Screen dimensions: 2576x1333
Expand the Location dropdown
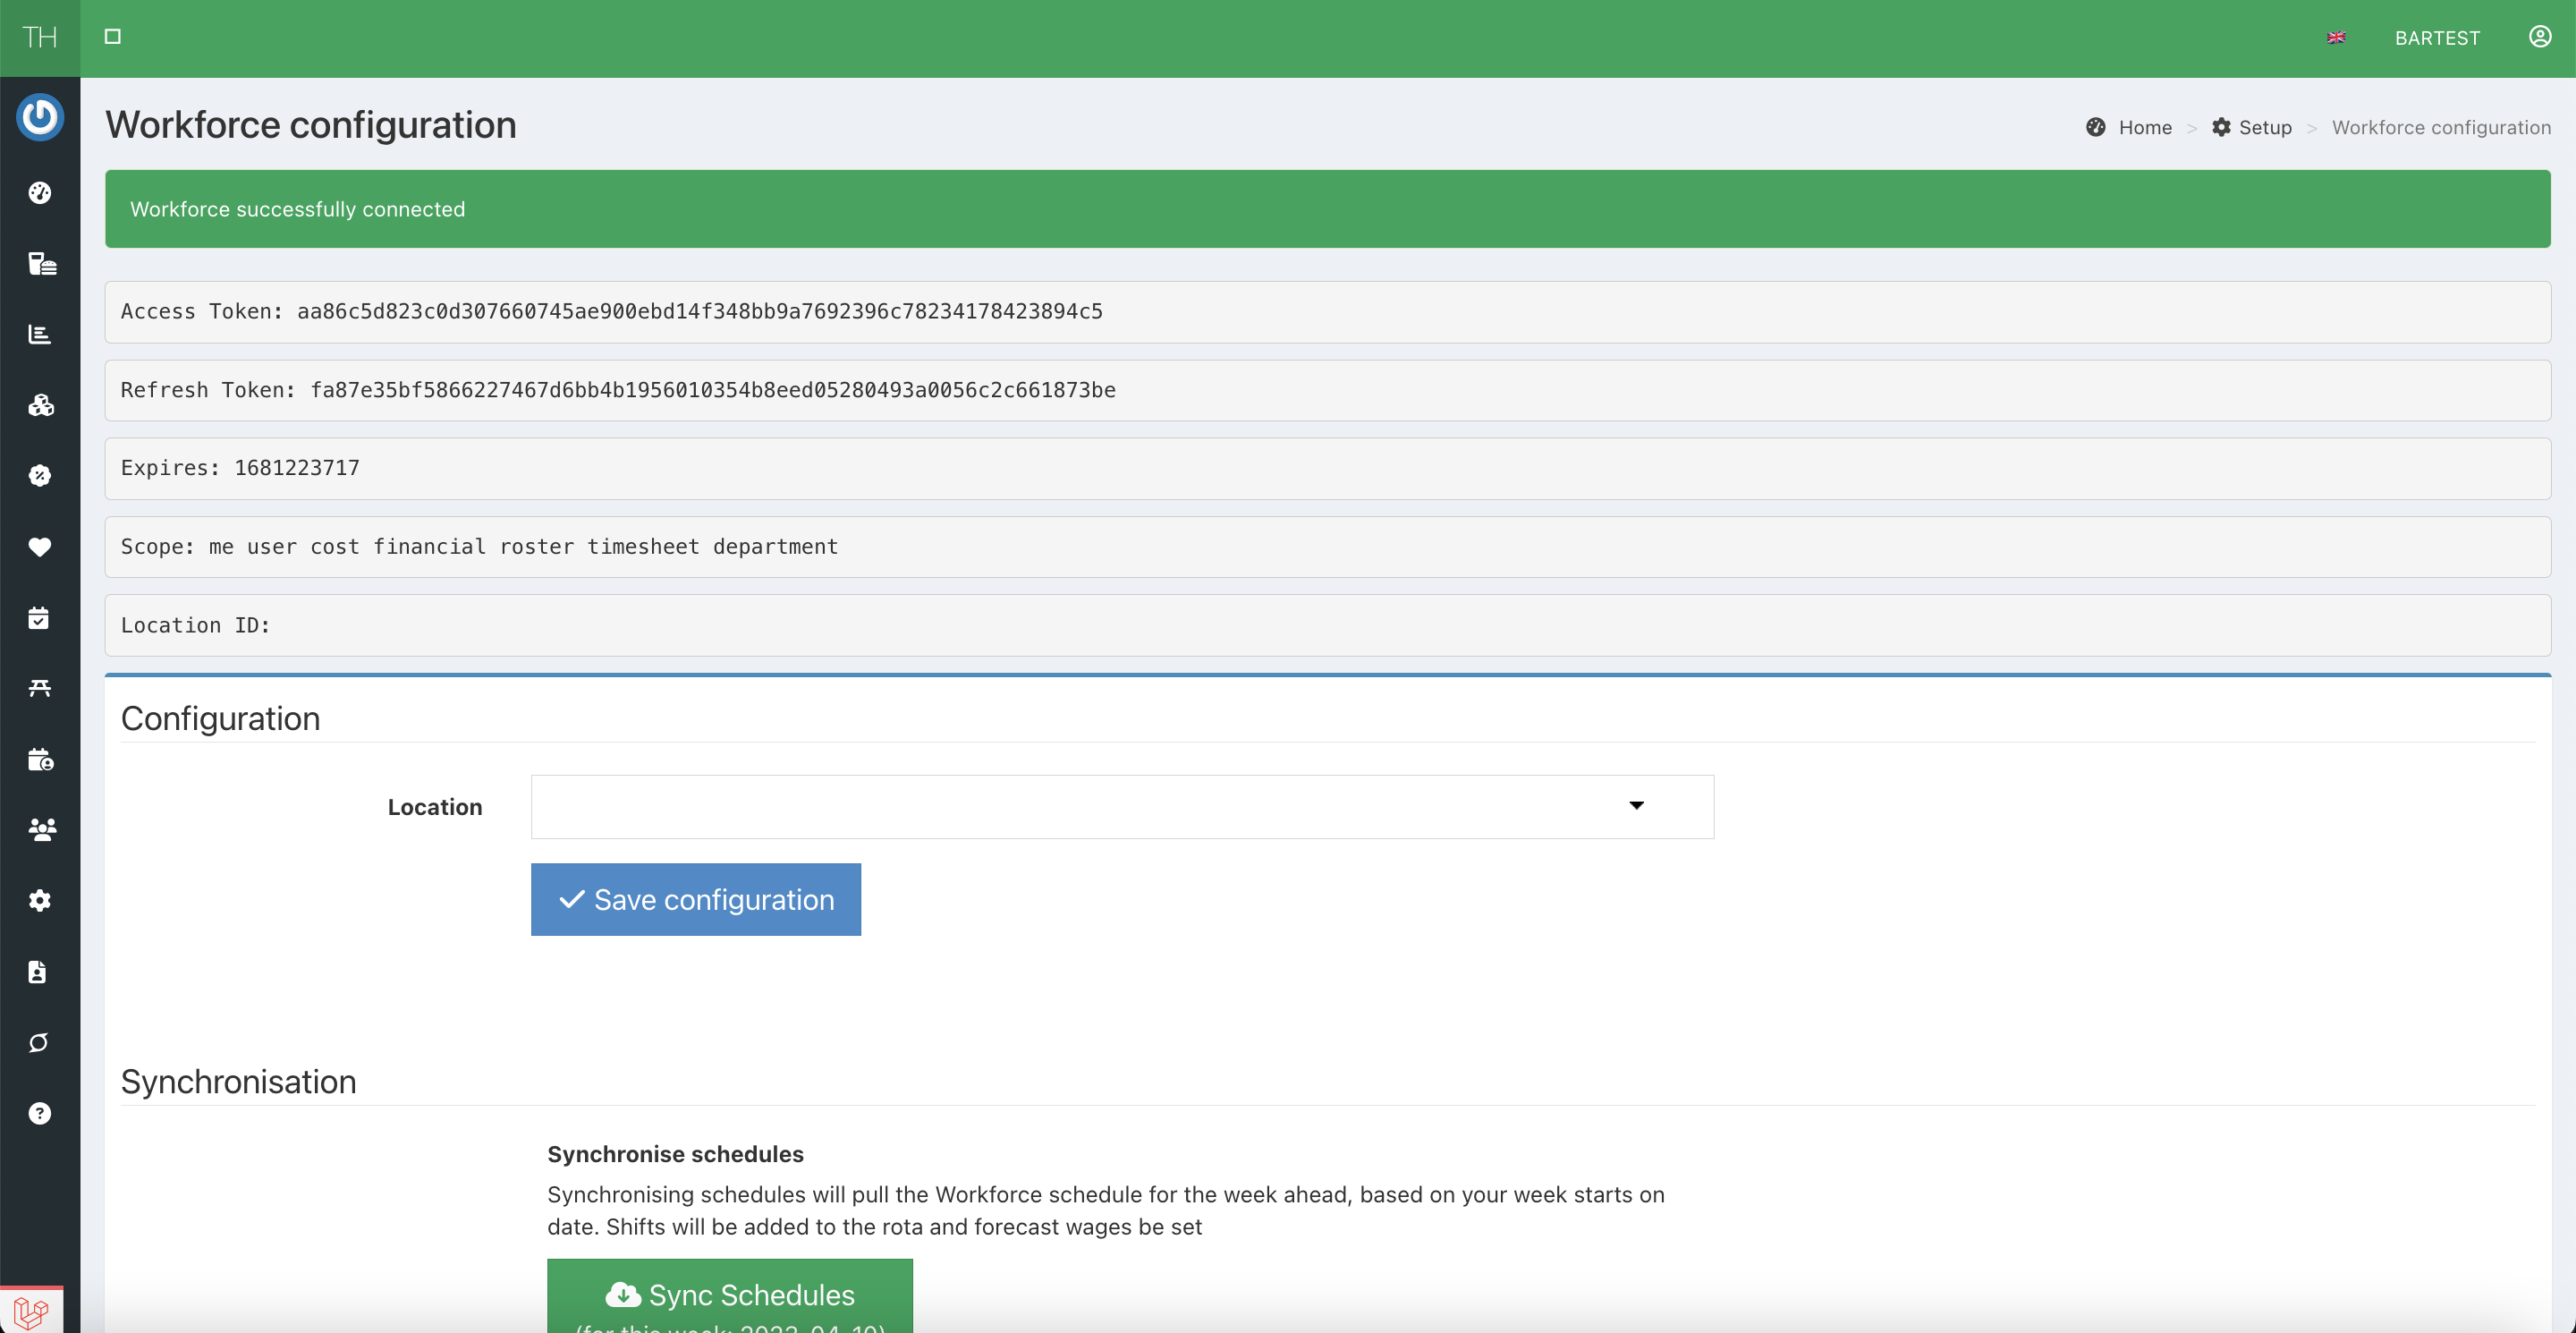pos(1121,806)
